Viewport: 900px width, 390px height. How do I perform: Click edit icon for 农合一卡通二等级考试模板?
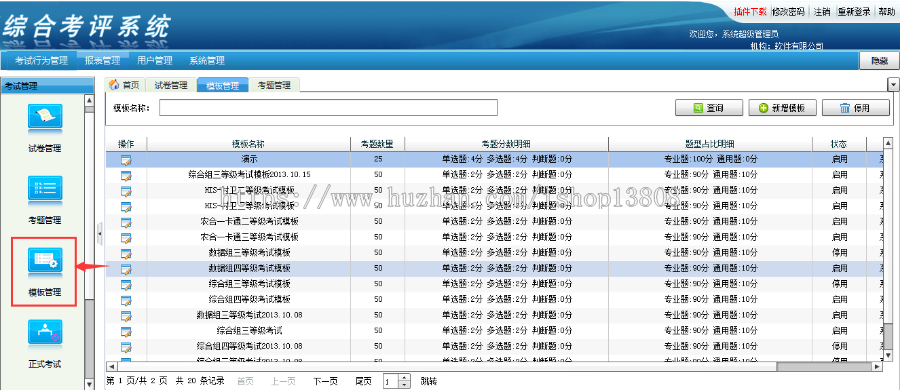(126, 222)
